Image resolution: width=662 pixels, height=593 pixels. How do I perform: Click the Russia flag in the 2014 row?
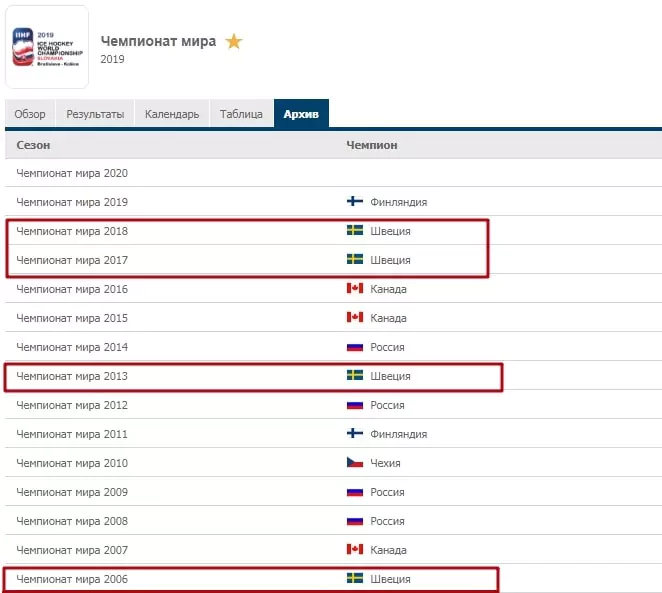(355, 347)
